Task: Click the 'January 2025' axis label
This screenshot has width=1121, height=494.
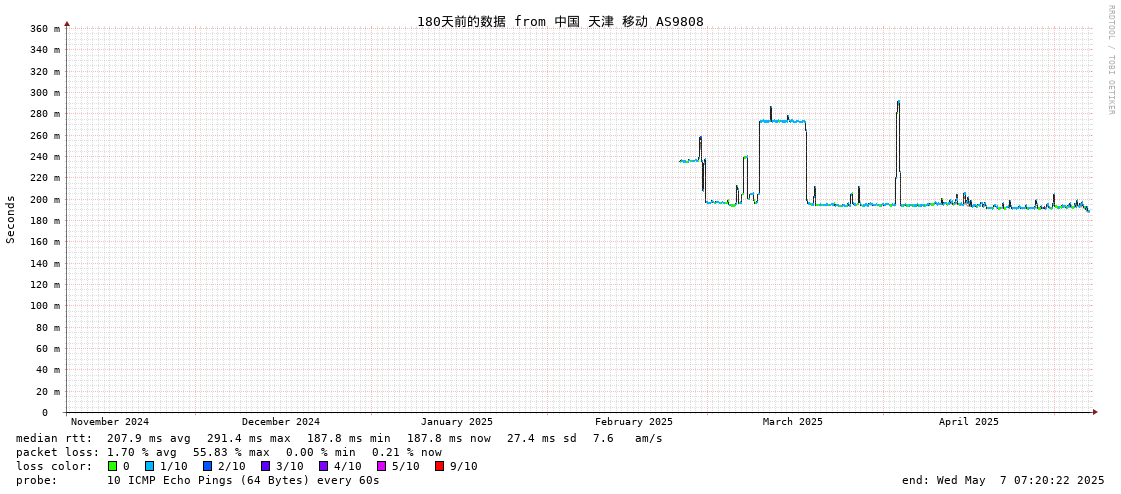Action: [457, 422]
